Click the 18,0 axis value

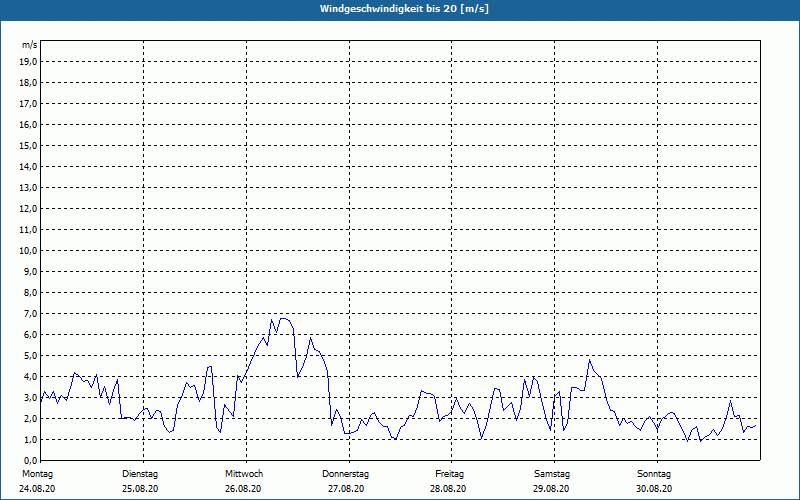27,83
